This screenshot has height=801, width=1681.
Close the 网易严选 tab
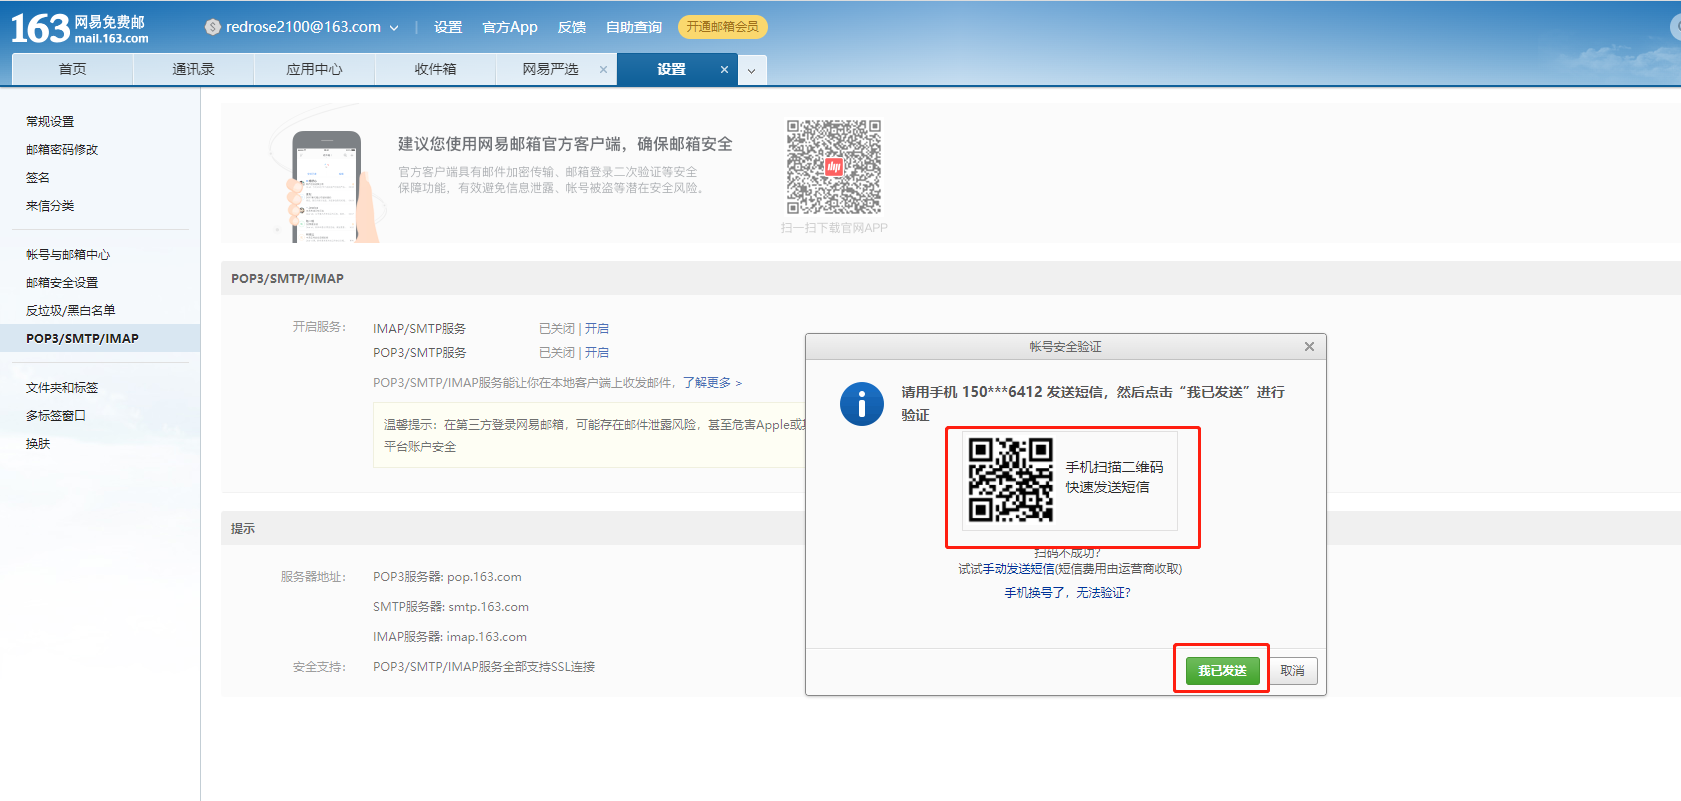pyautogui.click(x=603, y=69)
